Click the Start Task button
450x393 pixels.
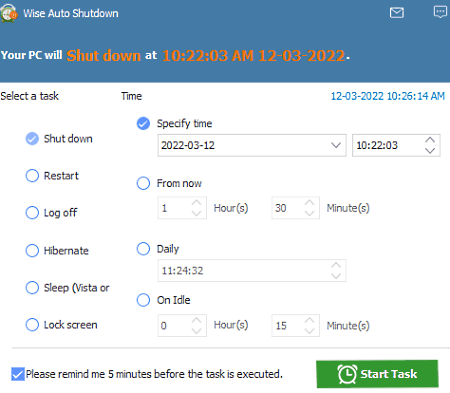(x=377, y=374)
